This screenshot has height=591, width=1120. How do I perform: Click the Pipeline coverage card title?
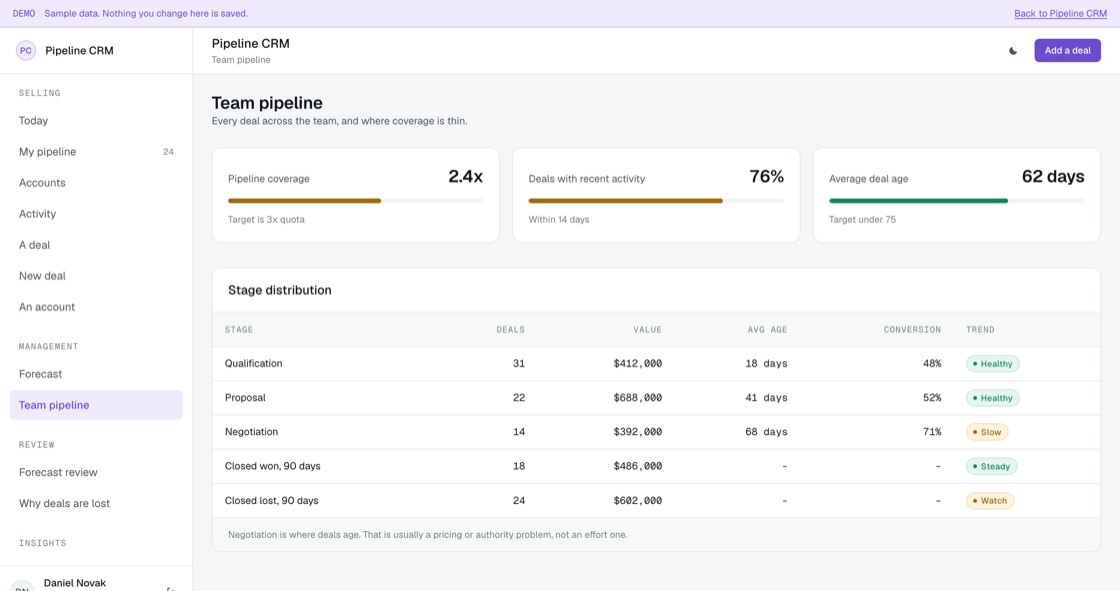click(269, 179)
